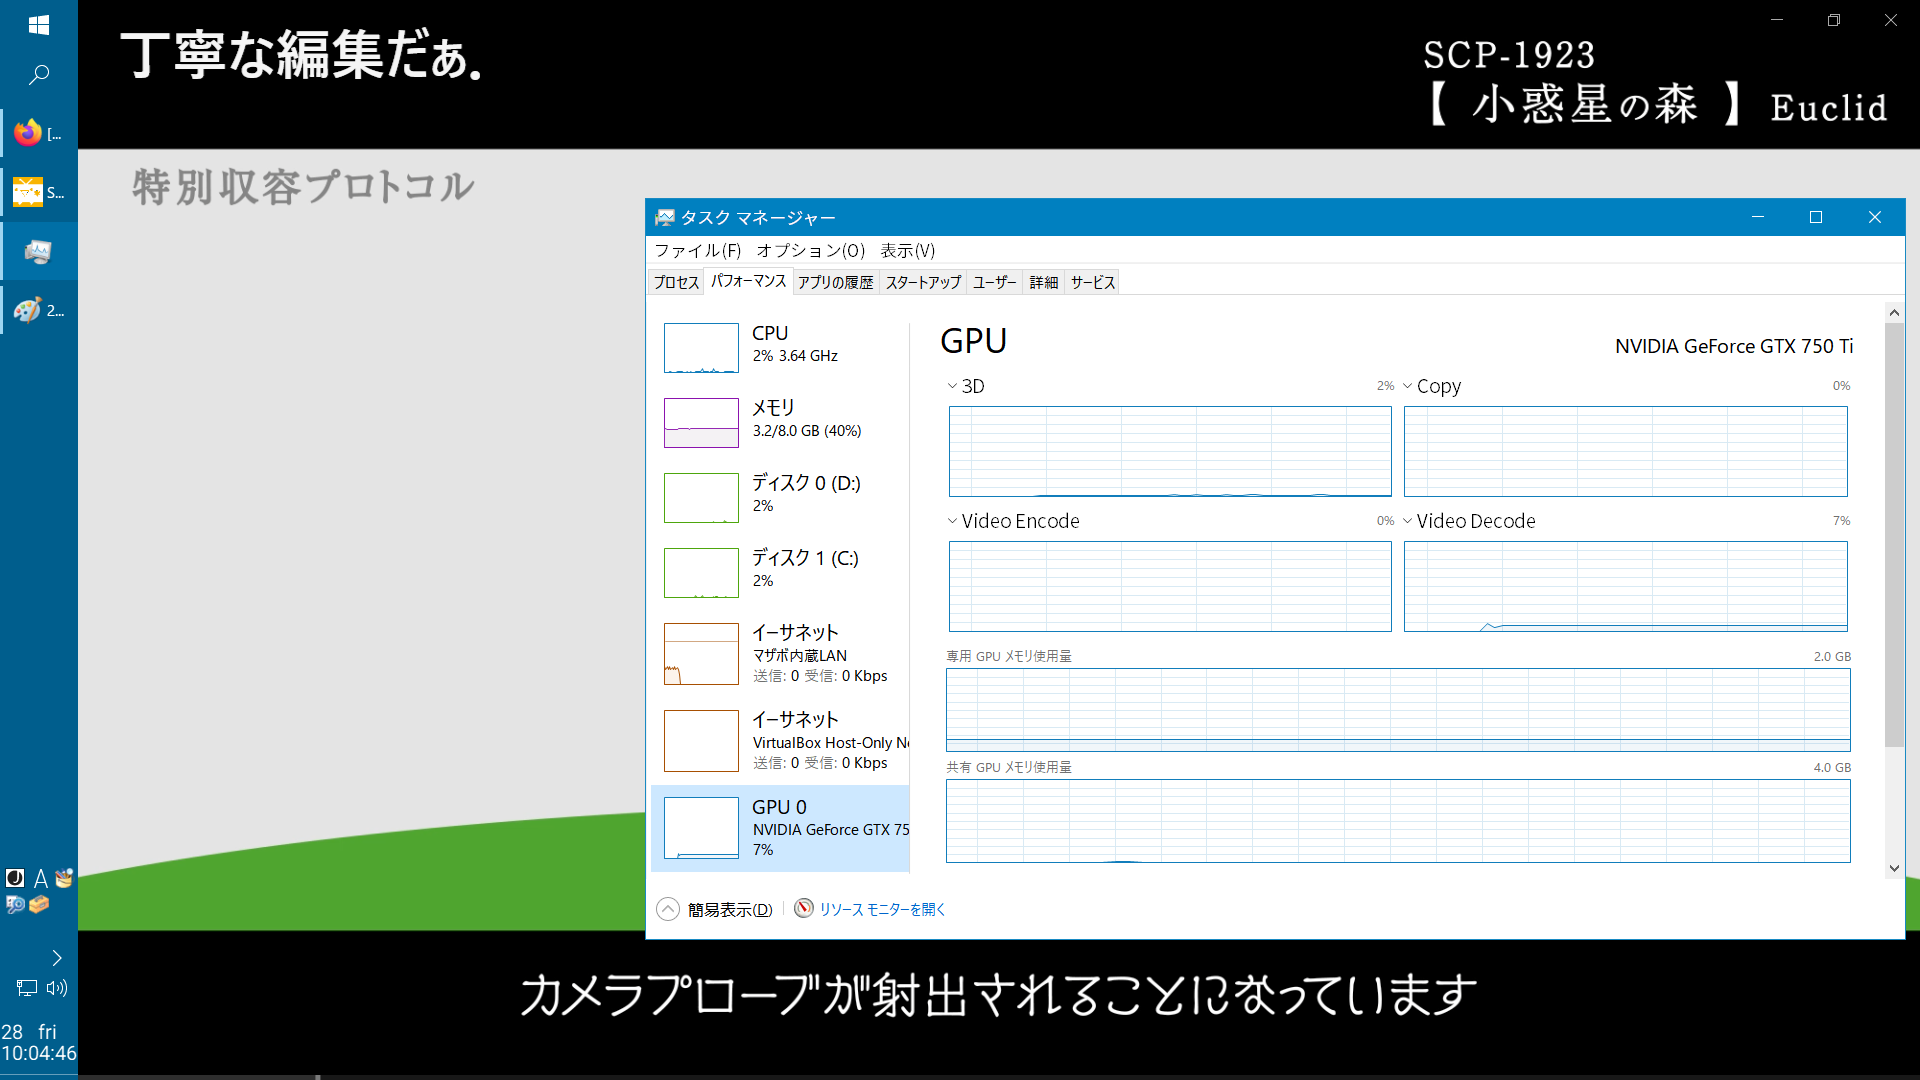Open the オプション(O) menu
The height and width of the screenshot is (1080, 1920).
tap(810, 250)
